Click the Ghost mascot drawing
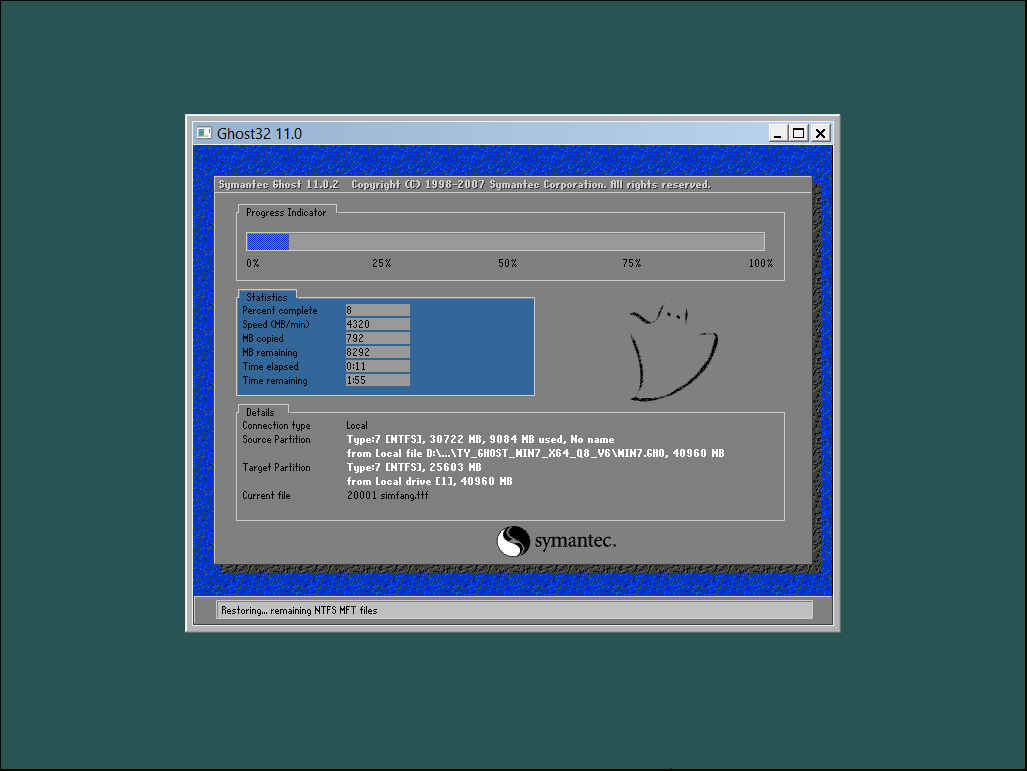The width and height of the screenshot is (1027, 771). 673,351
